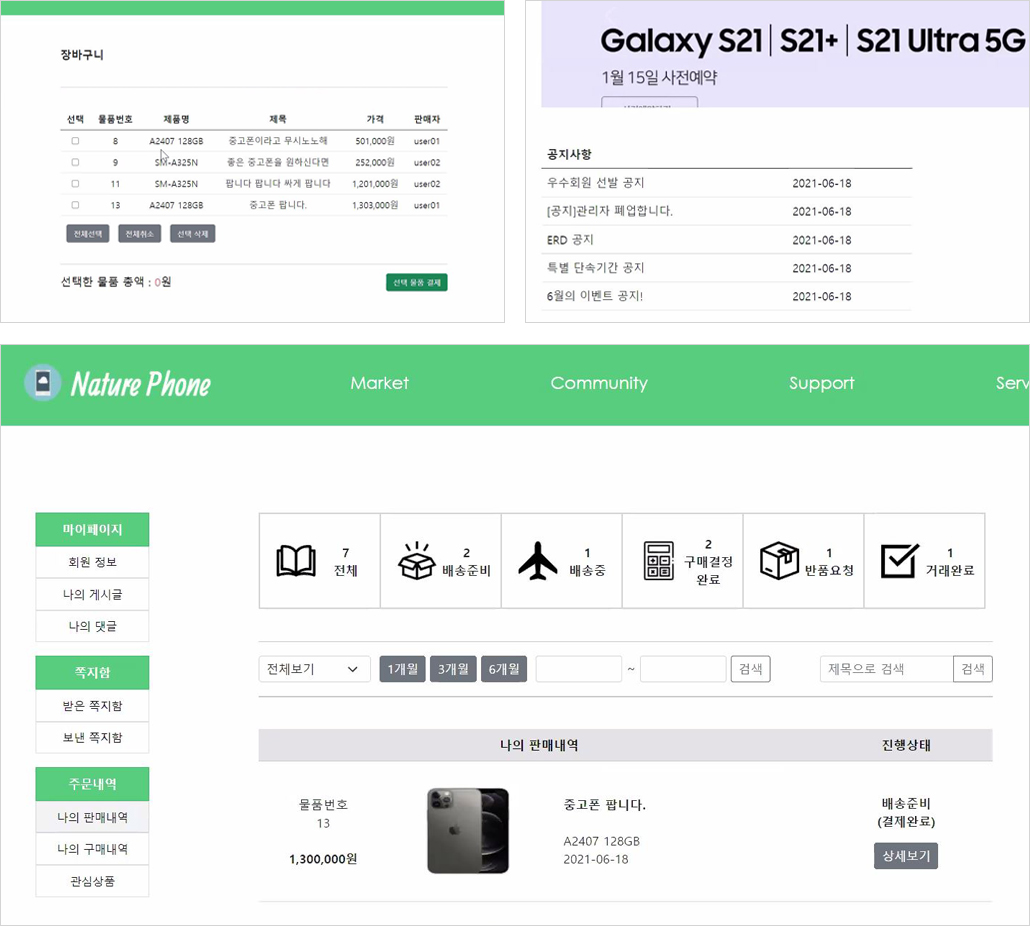Click the calculator 구매결정 완료 icon
The image size is (1030, 926).
(x=658, y=561)
